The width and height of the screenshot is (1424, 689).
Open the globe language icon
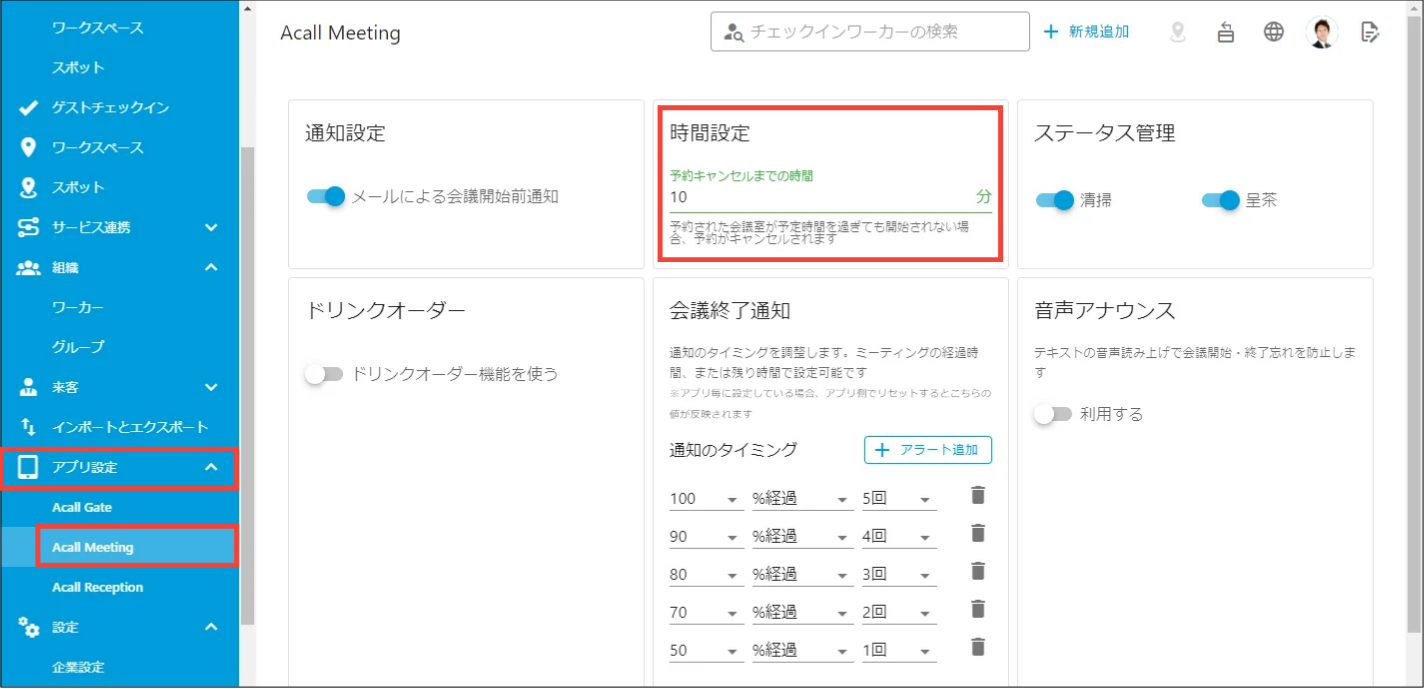coord(1273,32)
